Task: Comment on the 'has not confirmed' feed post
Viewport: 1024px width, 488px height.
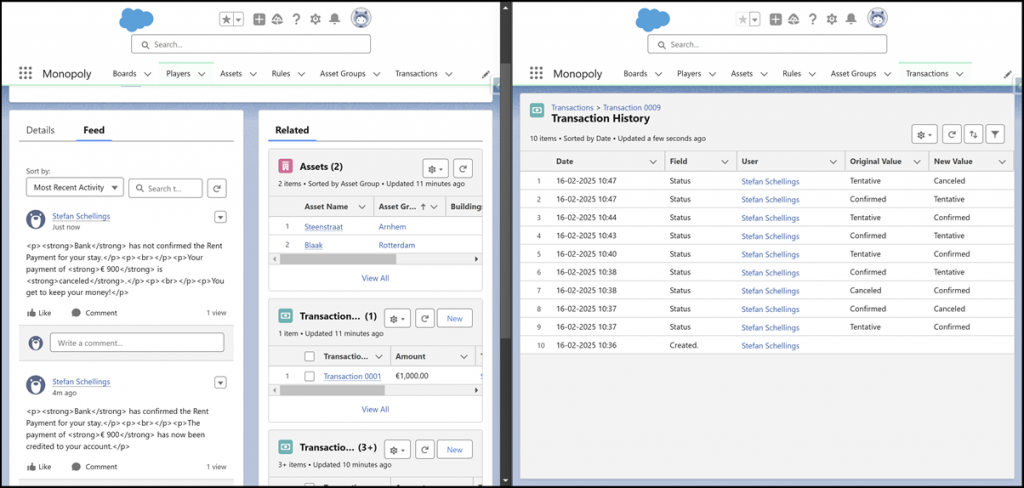Action: coord(95,313)
